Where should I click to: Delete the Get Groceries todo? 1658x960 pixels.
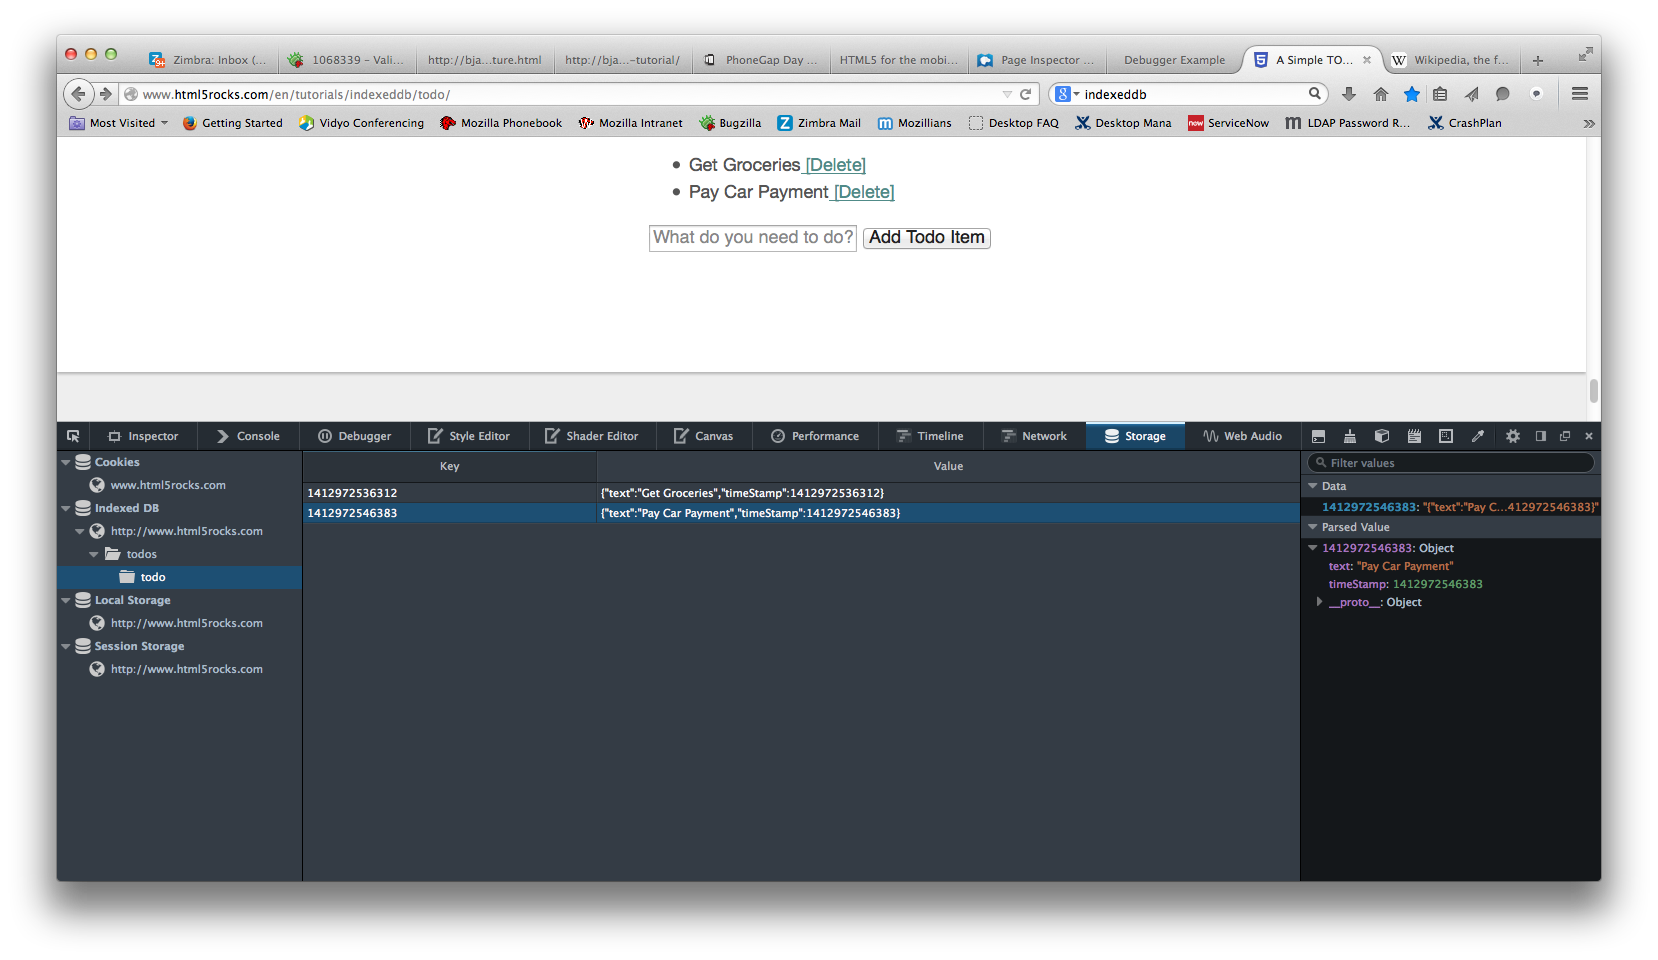836,165
